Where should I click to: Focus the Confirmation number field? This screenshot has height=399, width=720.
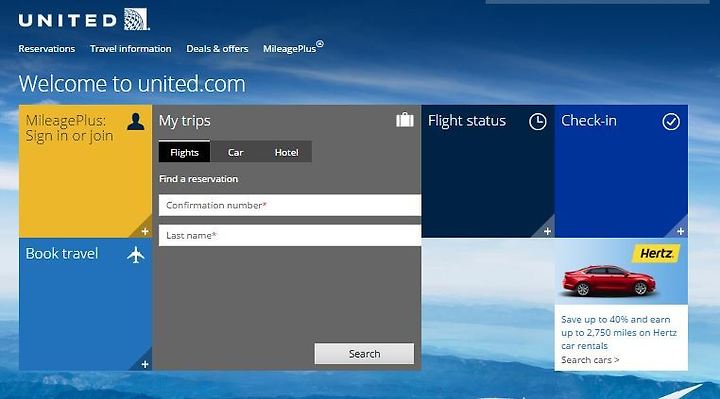(x=290, y=205)
